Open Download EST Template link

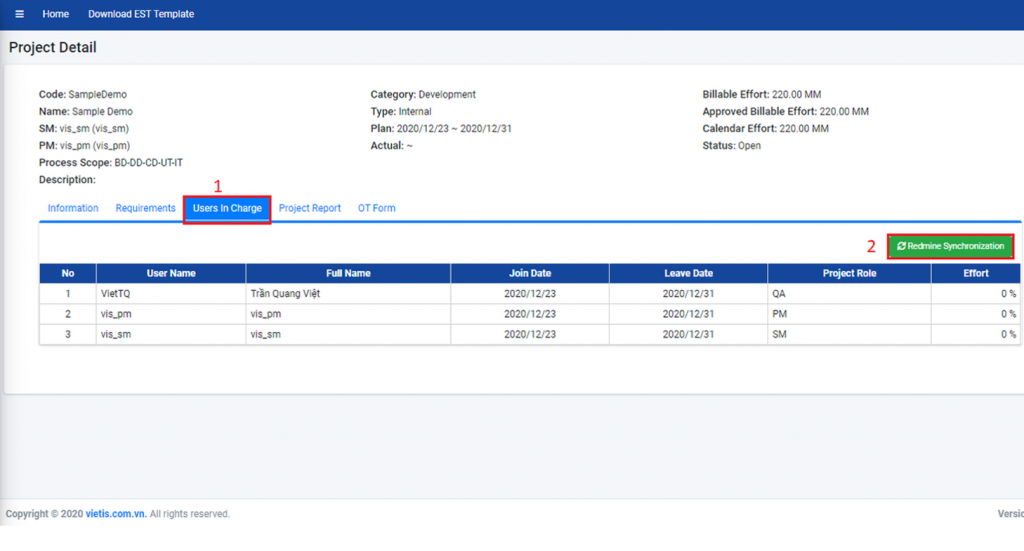(141, 14)
